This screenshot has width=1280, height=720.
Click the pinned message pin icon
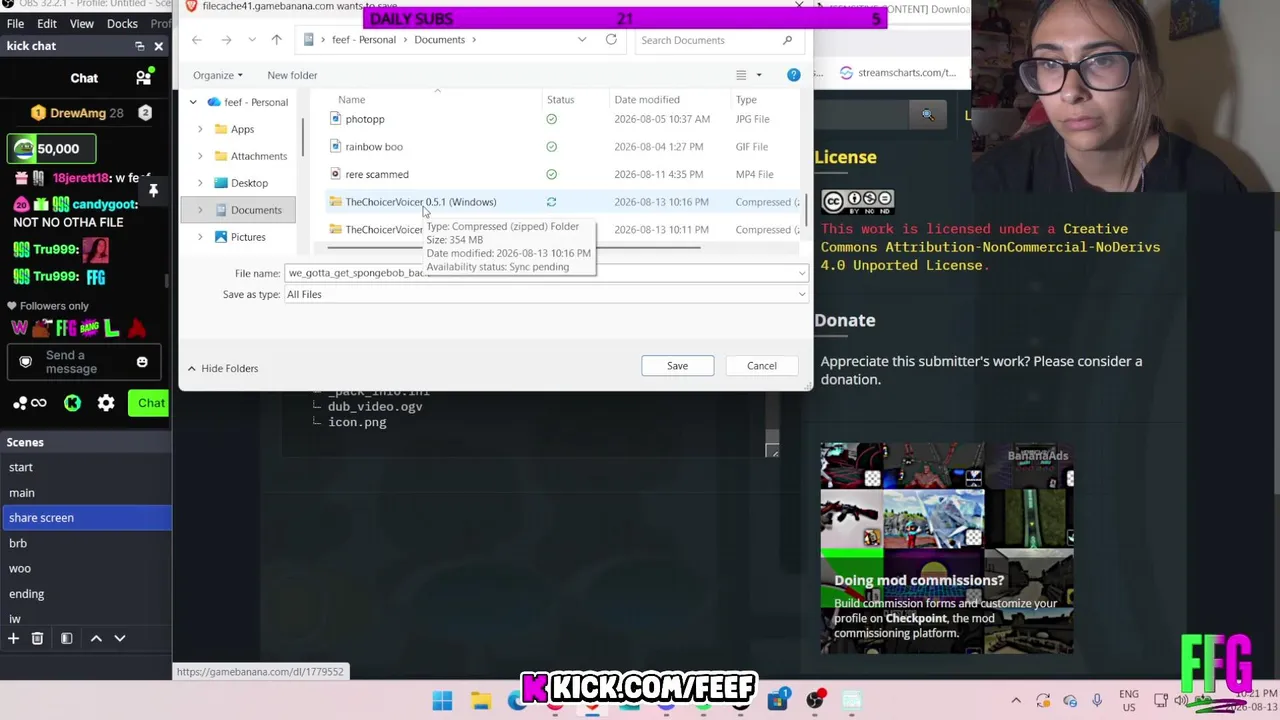click(153, 190)
